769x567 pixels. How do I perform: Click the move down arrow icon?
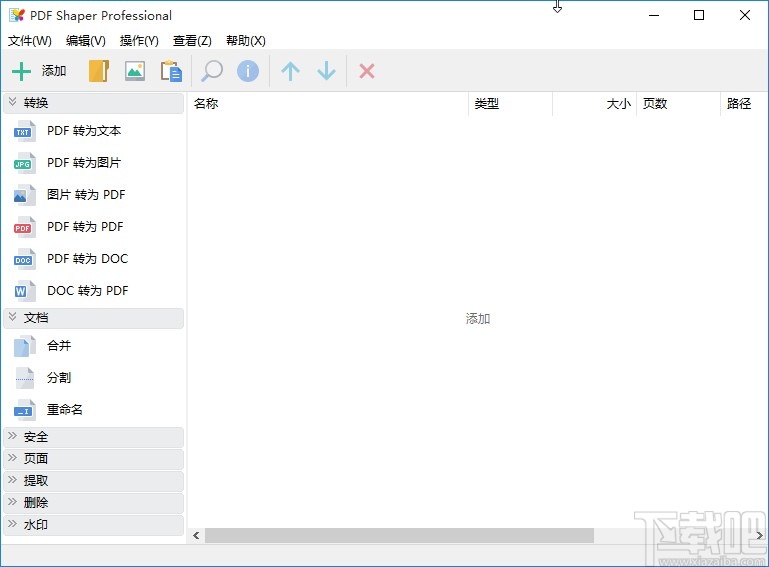pyautogui.click(x=326, y=71)
